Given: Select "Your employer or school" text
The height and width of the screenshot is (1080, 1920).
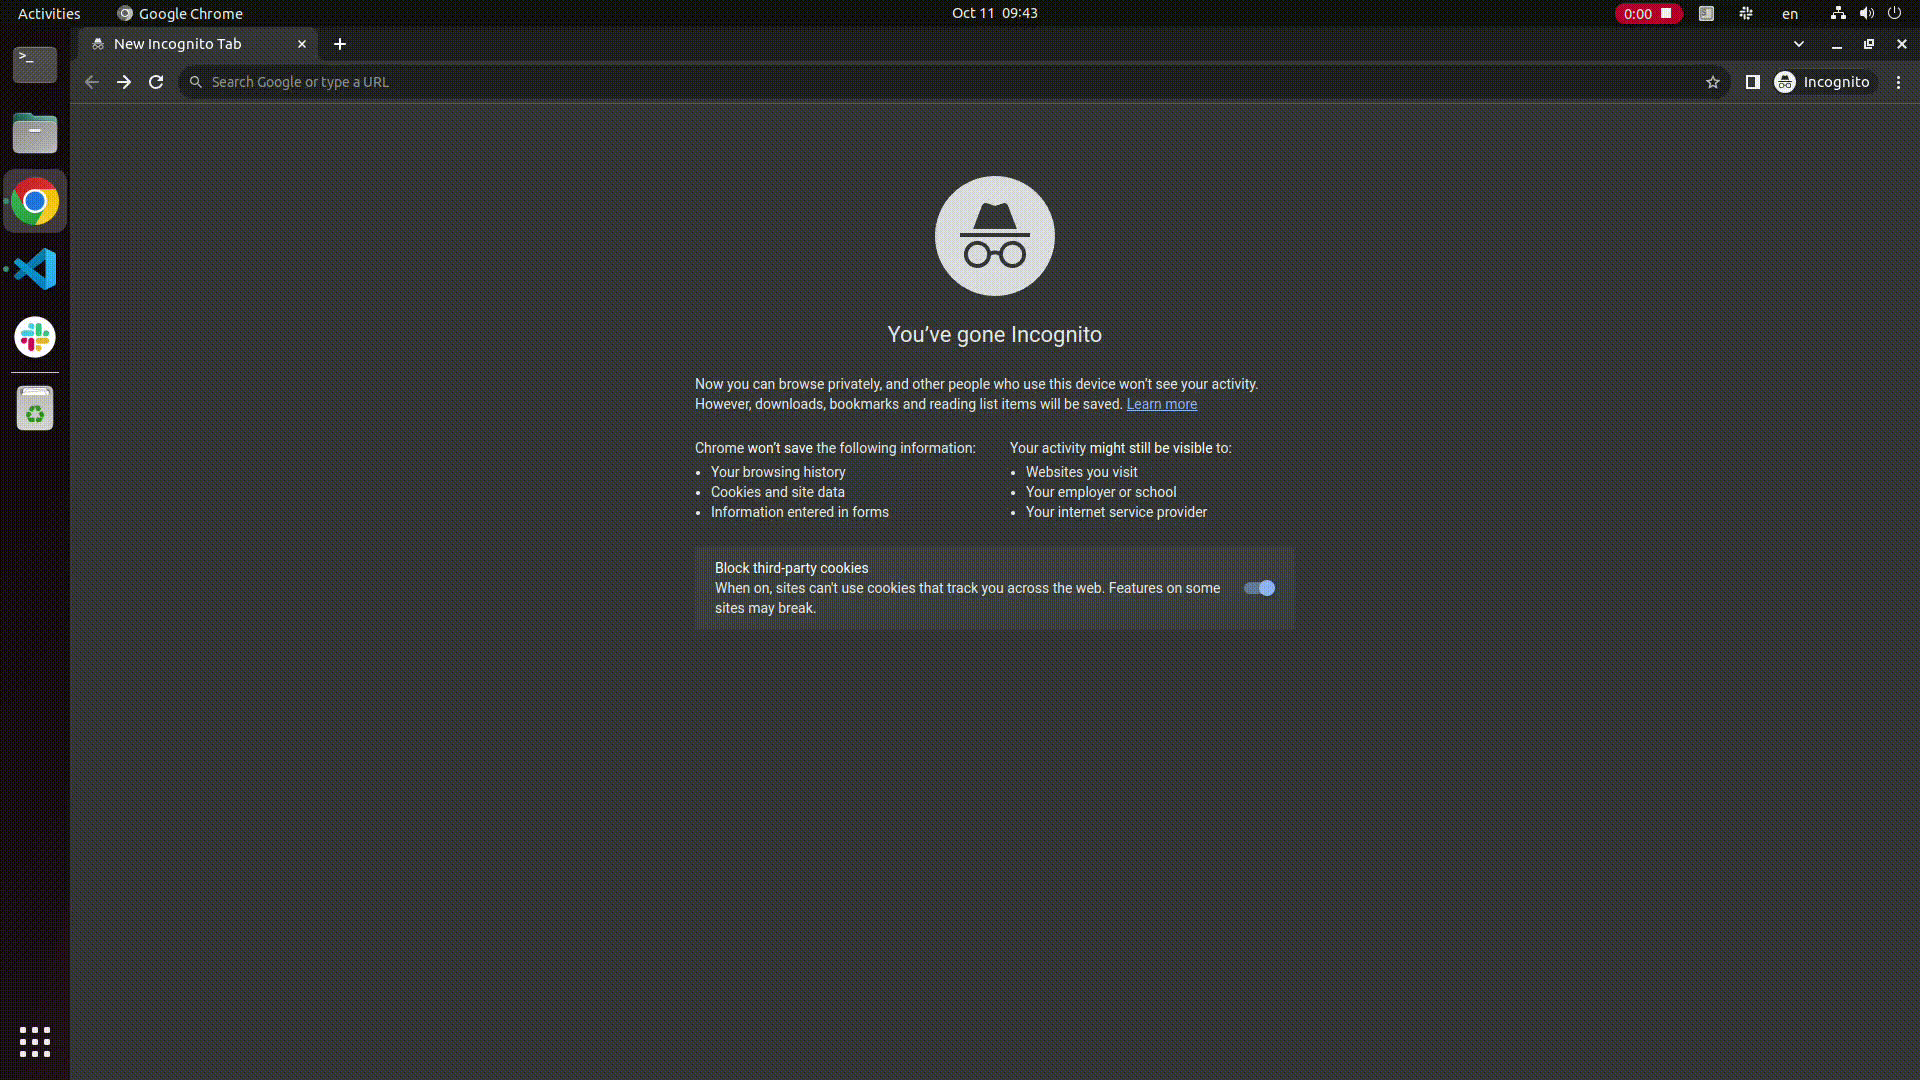Looking at the screenshot, I should [x=1101, y=492].
